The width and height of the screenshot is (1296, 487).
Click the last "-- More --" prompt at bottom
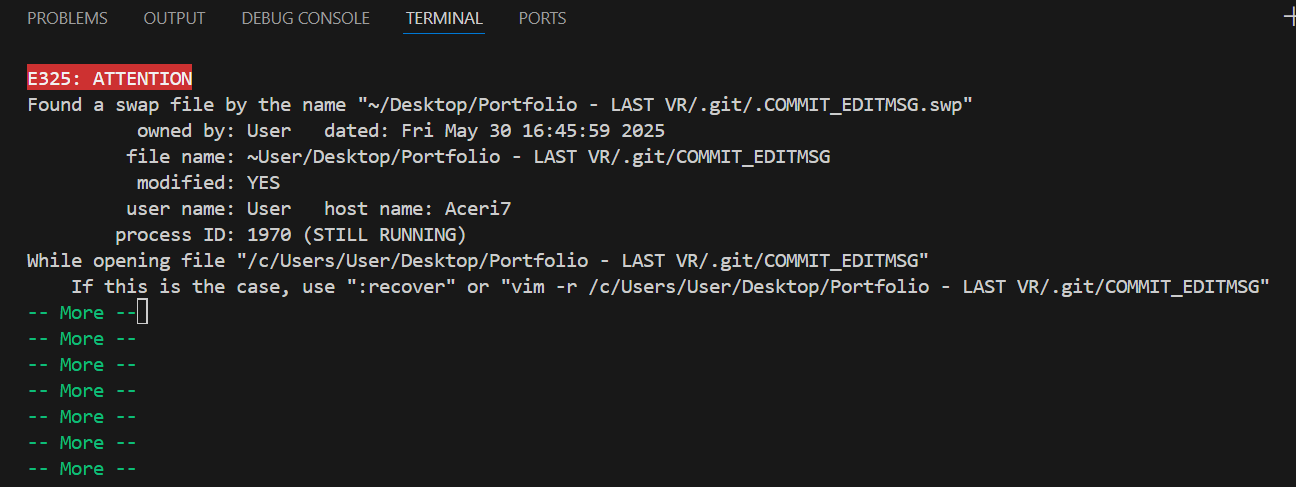click(x=82, y=469)
